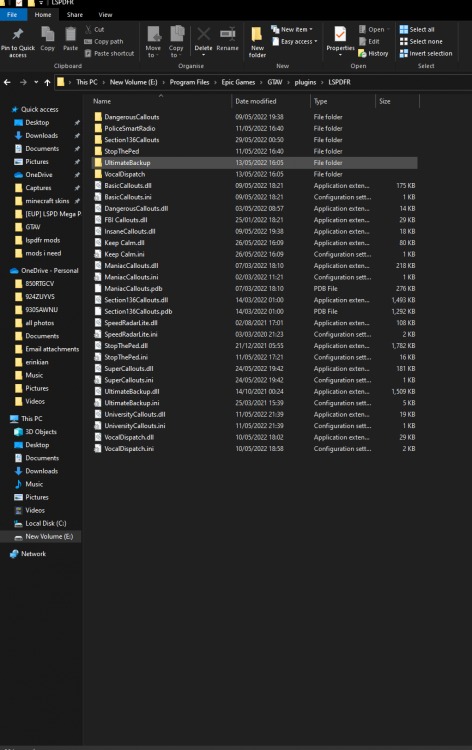The height and width of the screenshot is (750, 472).
Task: Select UltimateBackup.ini file
Action: pos(132,403)
